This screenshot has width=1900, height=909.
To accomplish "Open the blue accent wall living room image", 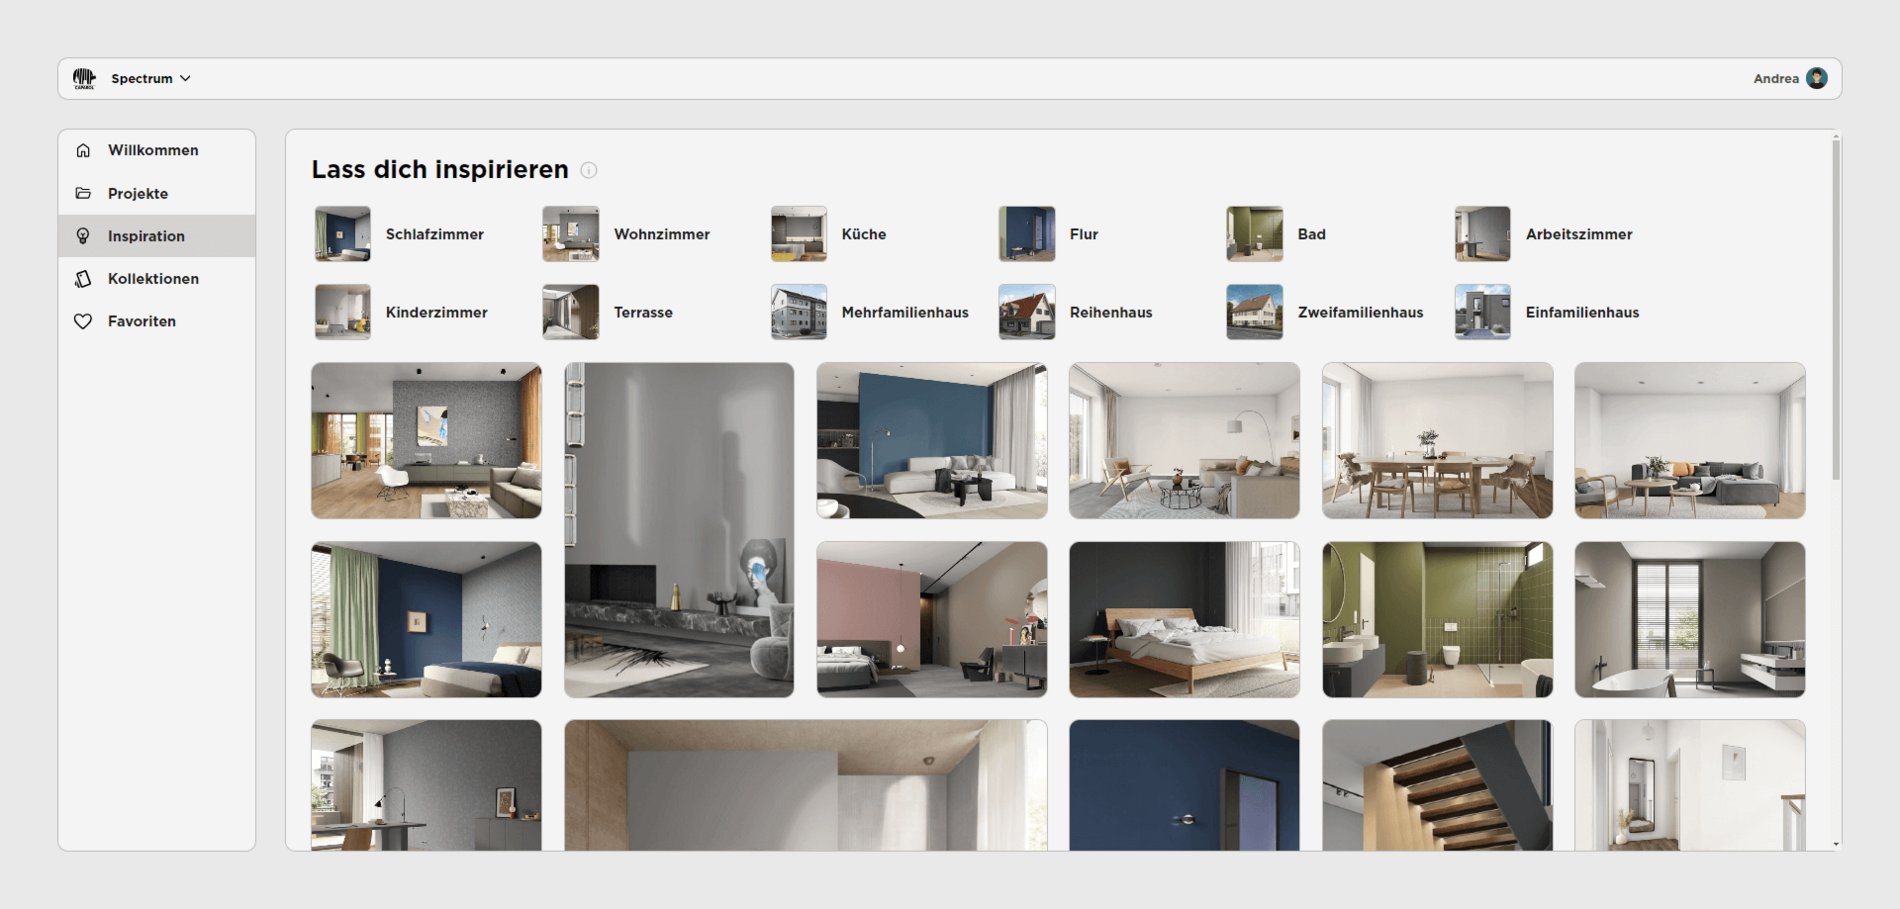I will point(931,440).
